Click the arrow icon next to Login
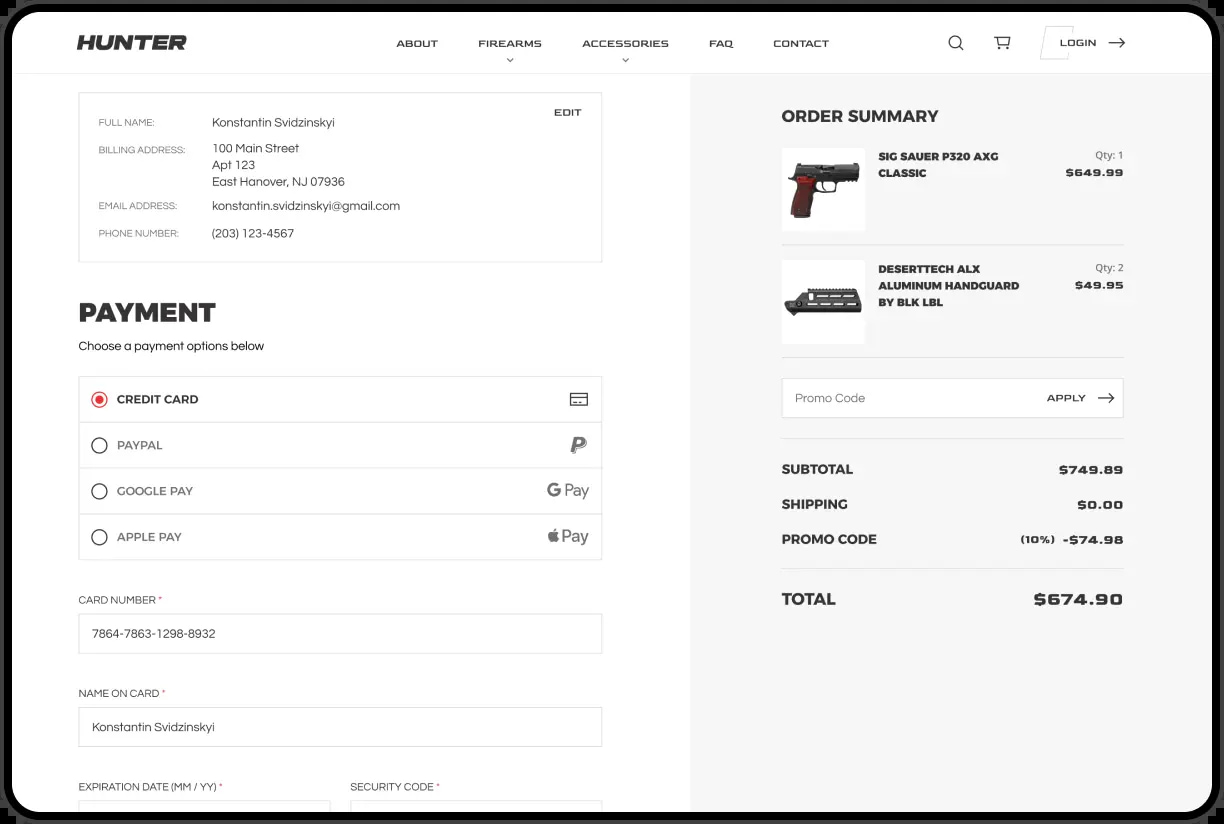 point(1117,43)
